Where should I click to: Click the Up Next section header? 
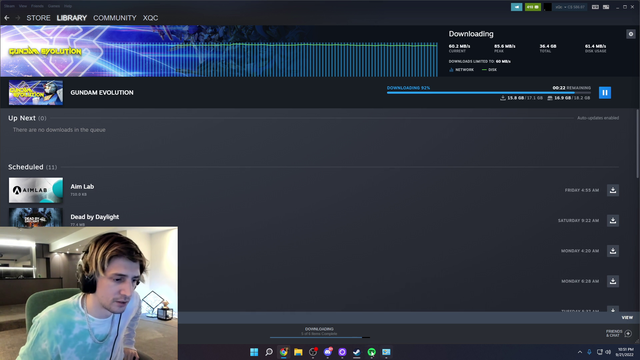(x=27, y=118)
